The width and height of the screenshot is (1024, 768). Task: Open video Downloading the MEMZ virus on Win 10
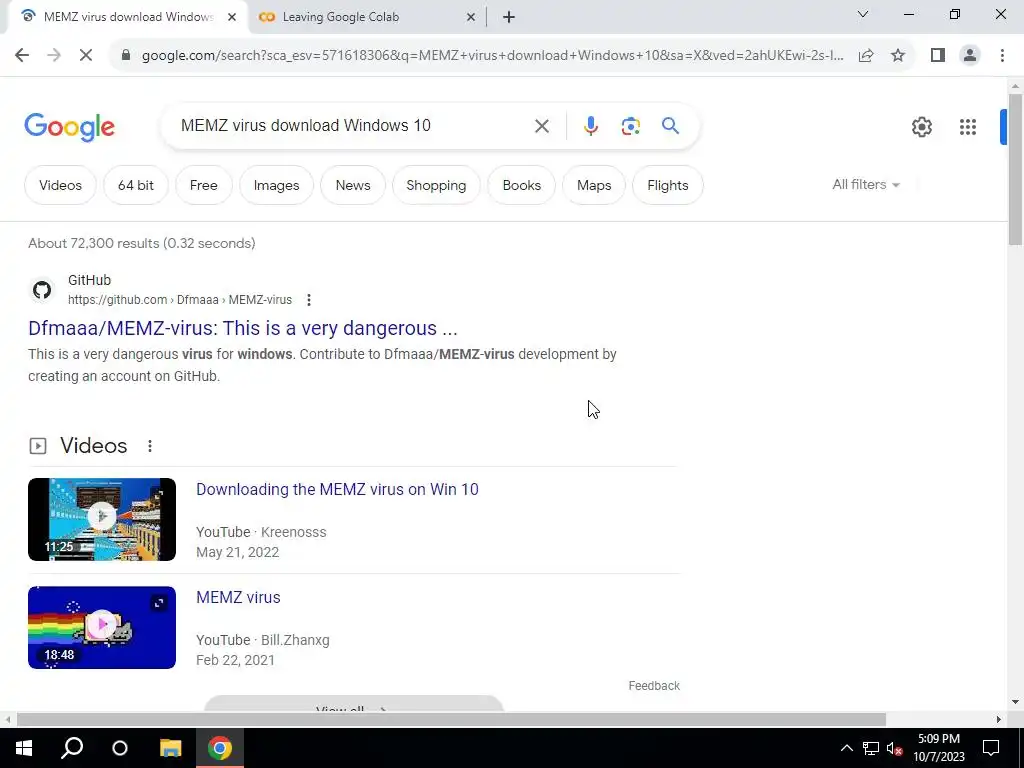click(337, 489)
